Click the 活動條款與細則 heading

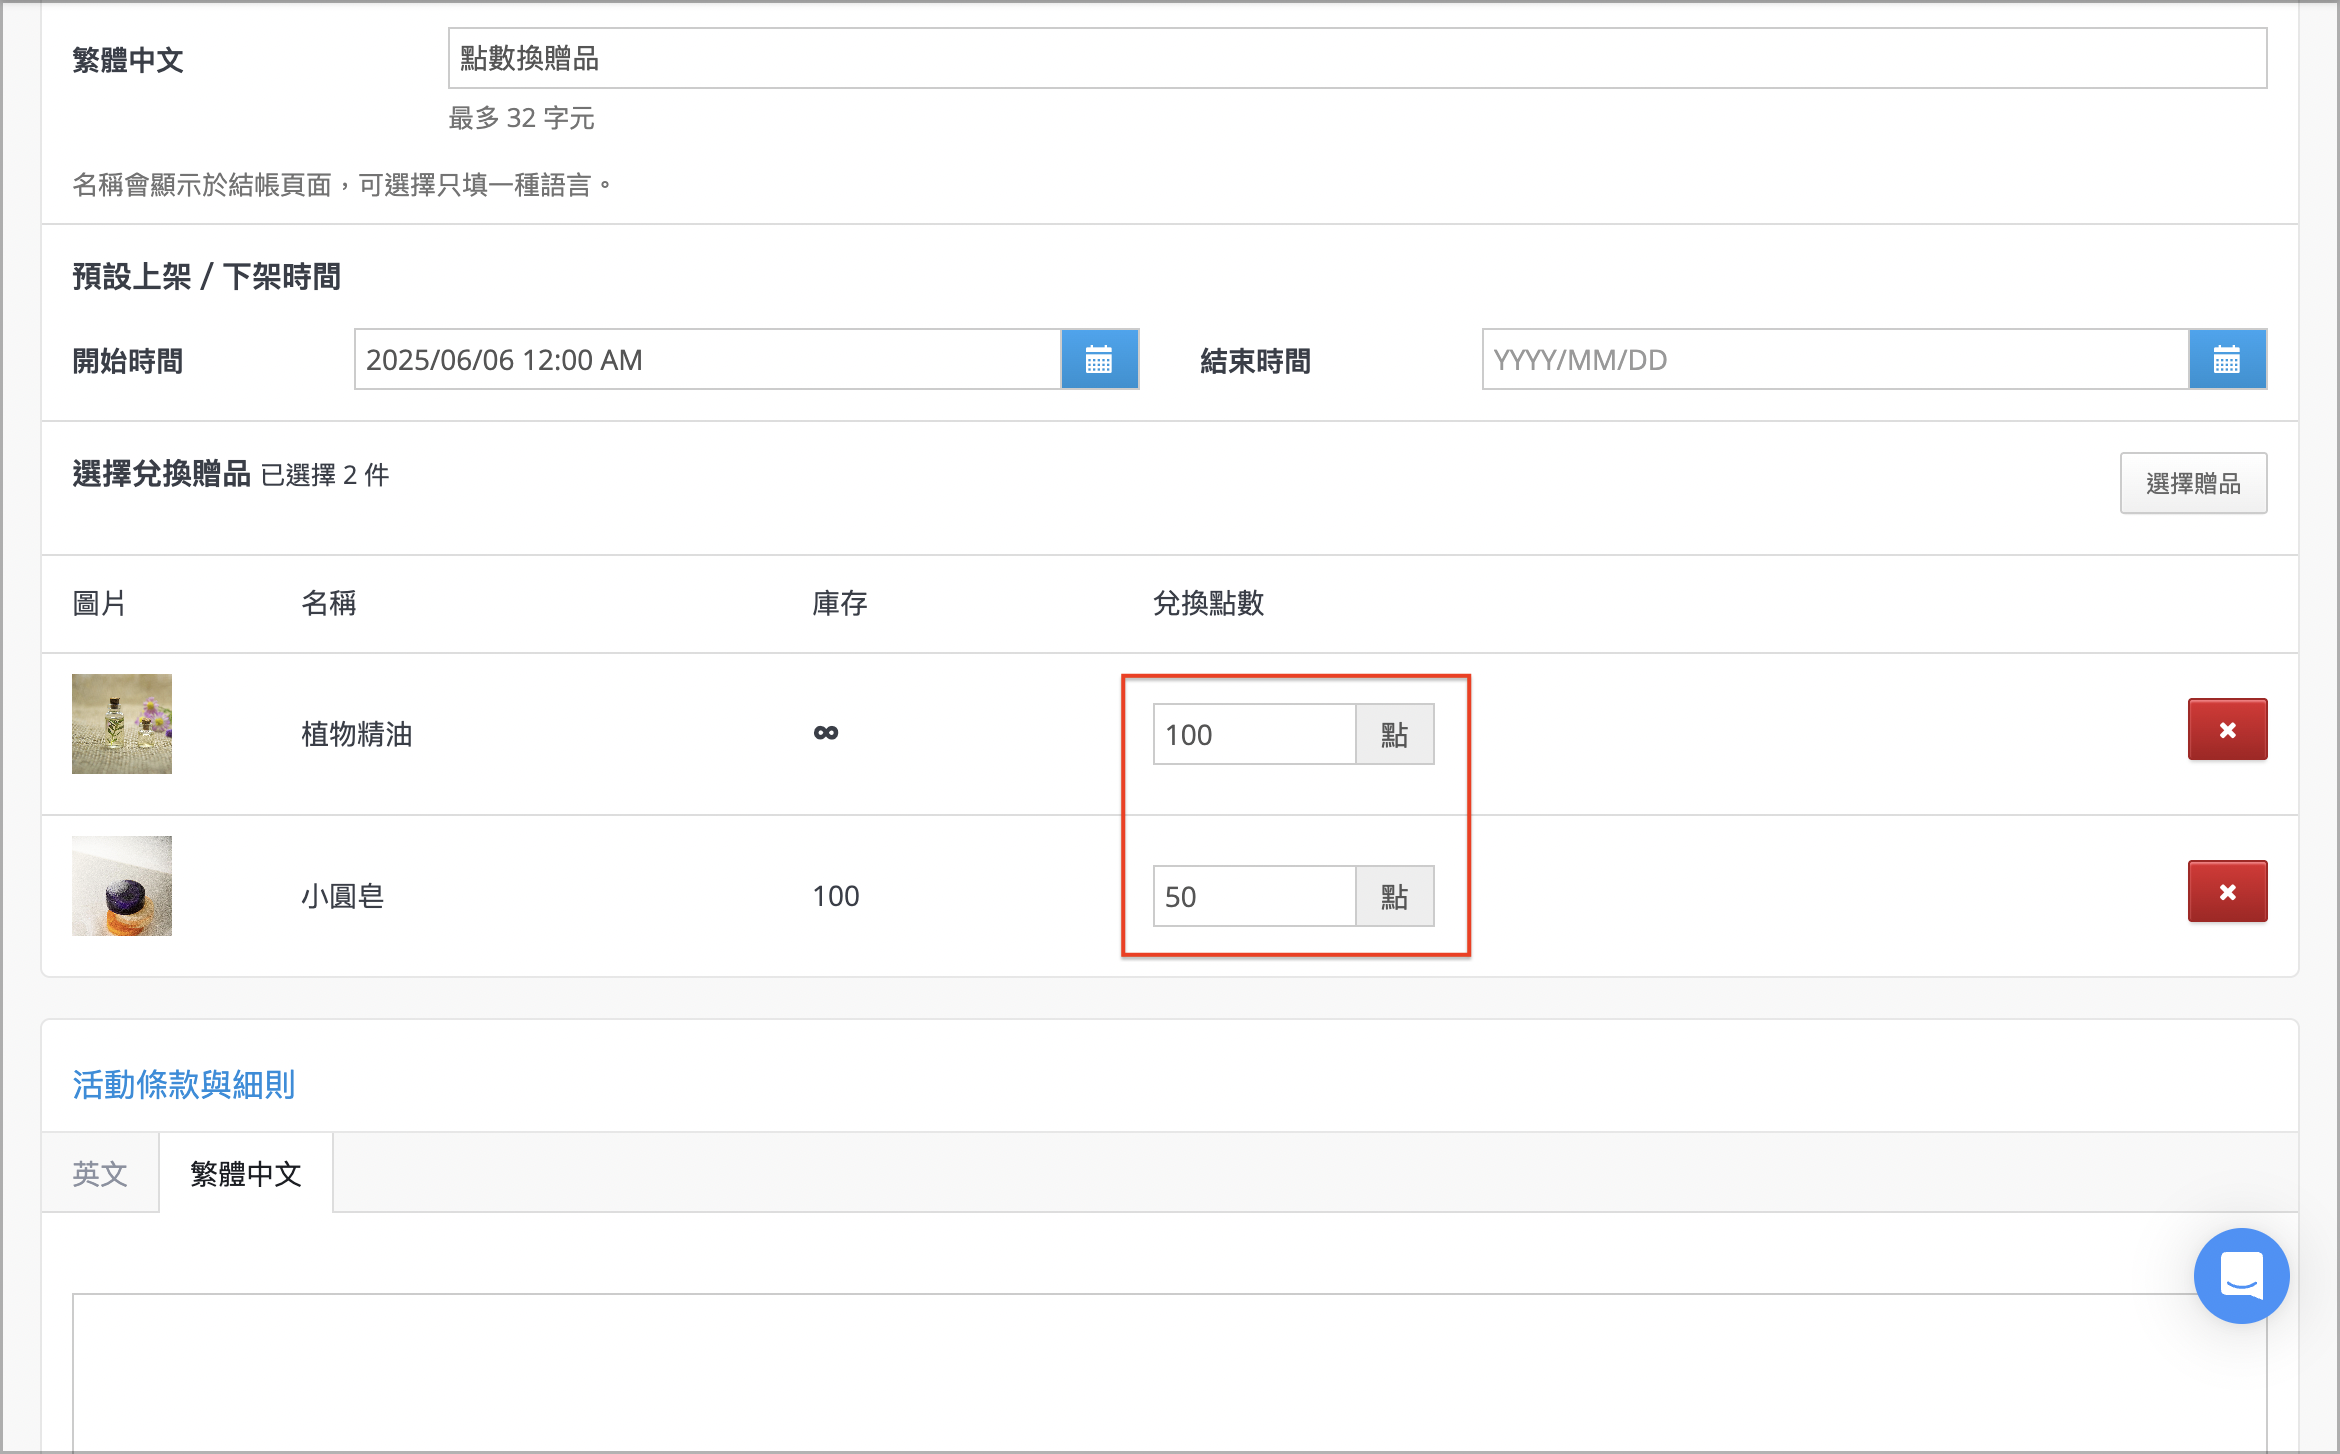pyautogui.click(x=183, y=1084)
